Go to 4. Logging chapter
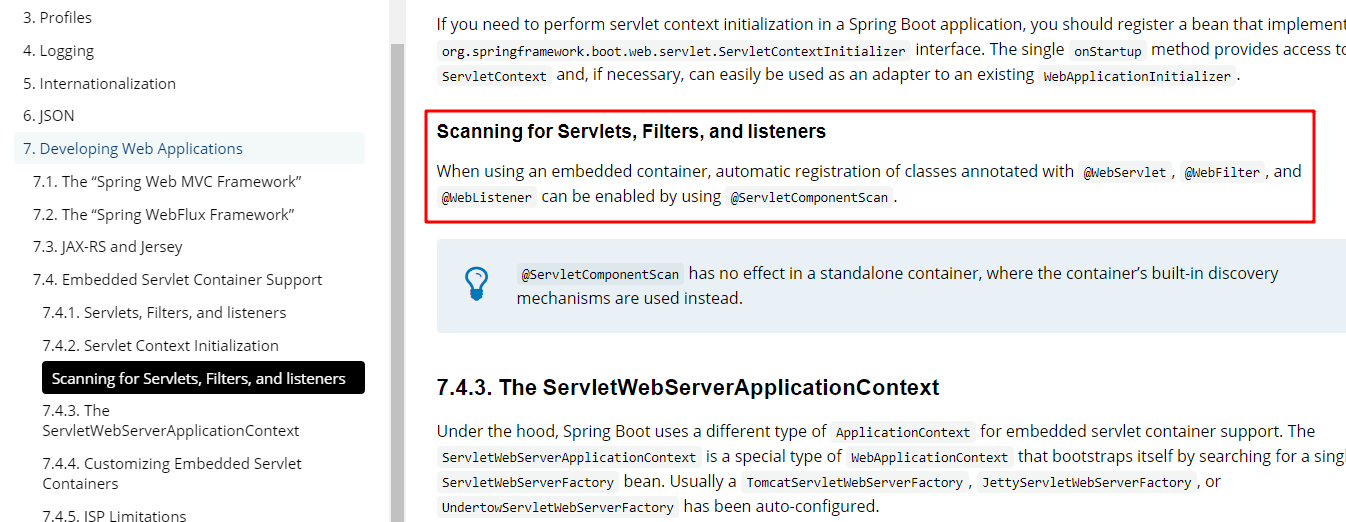This screenshot has height=522, width=1346. coord(59,51)
